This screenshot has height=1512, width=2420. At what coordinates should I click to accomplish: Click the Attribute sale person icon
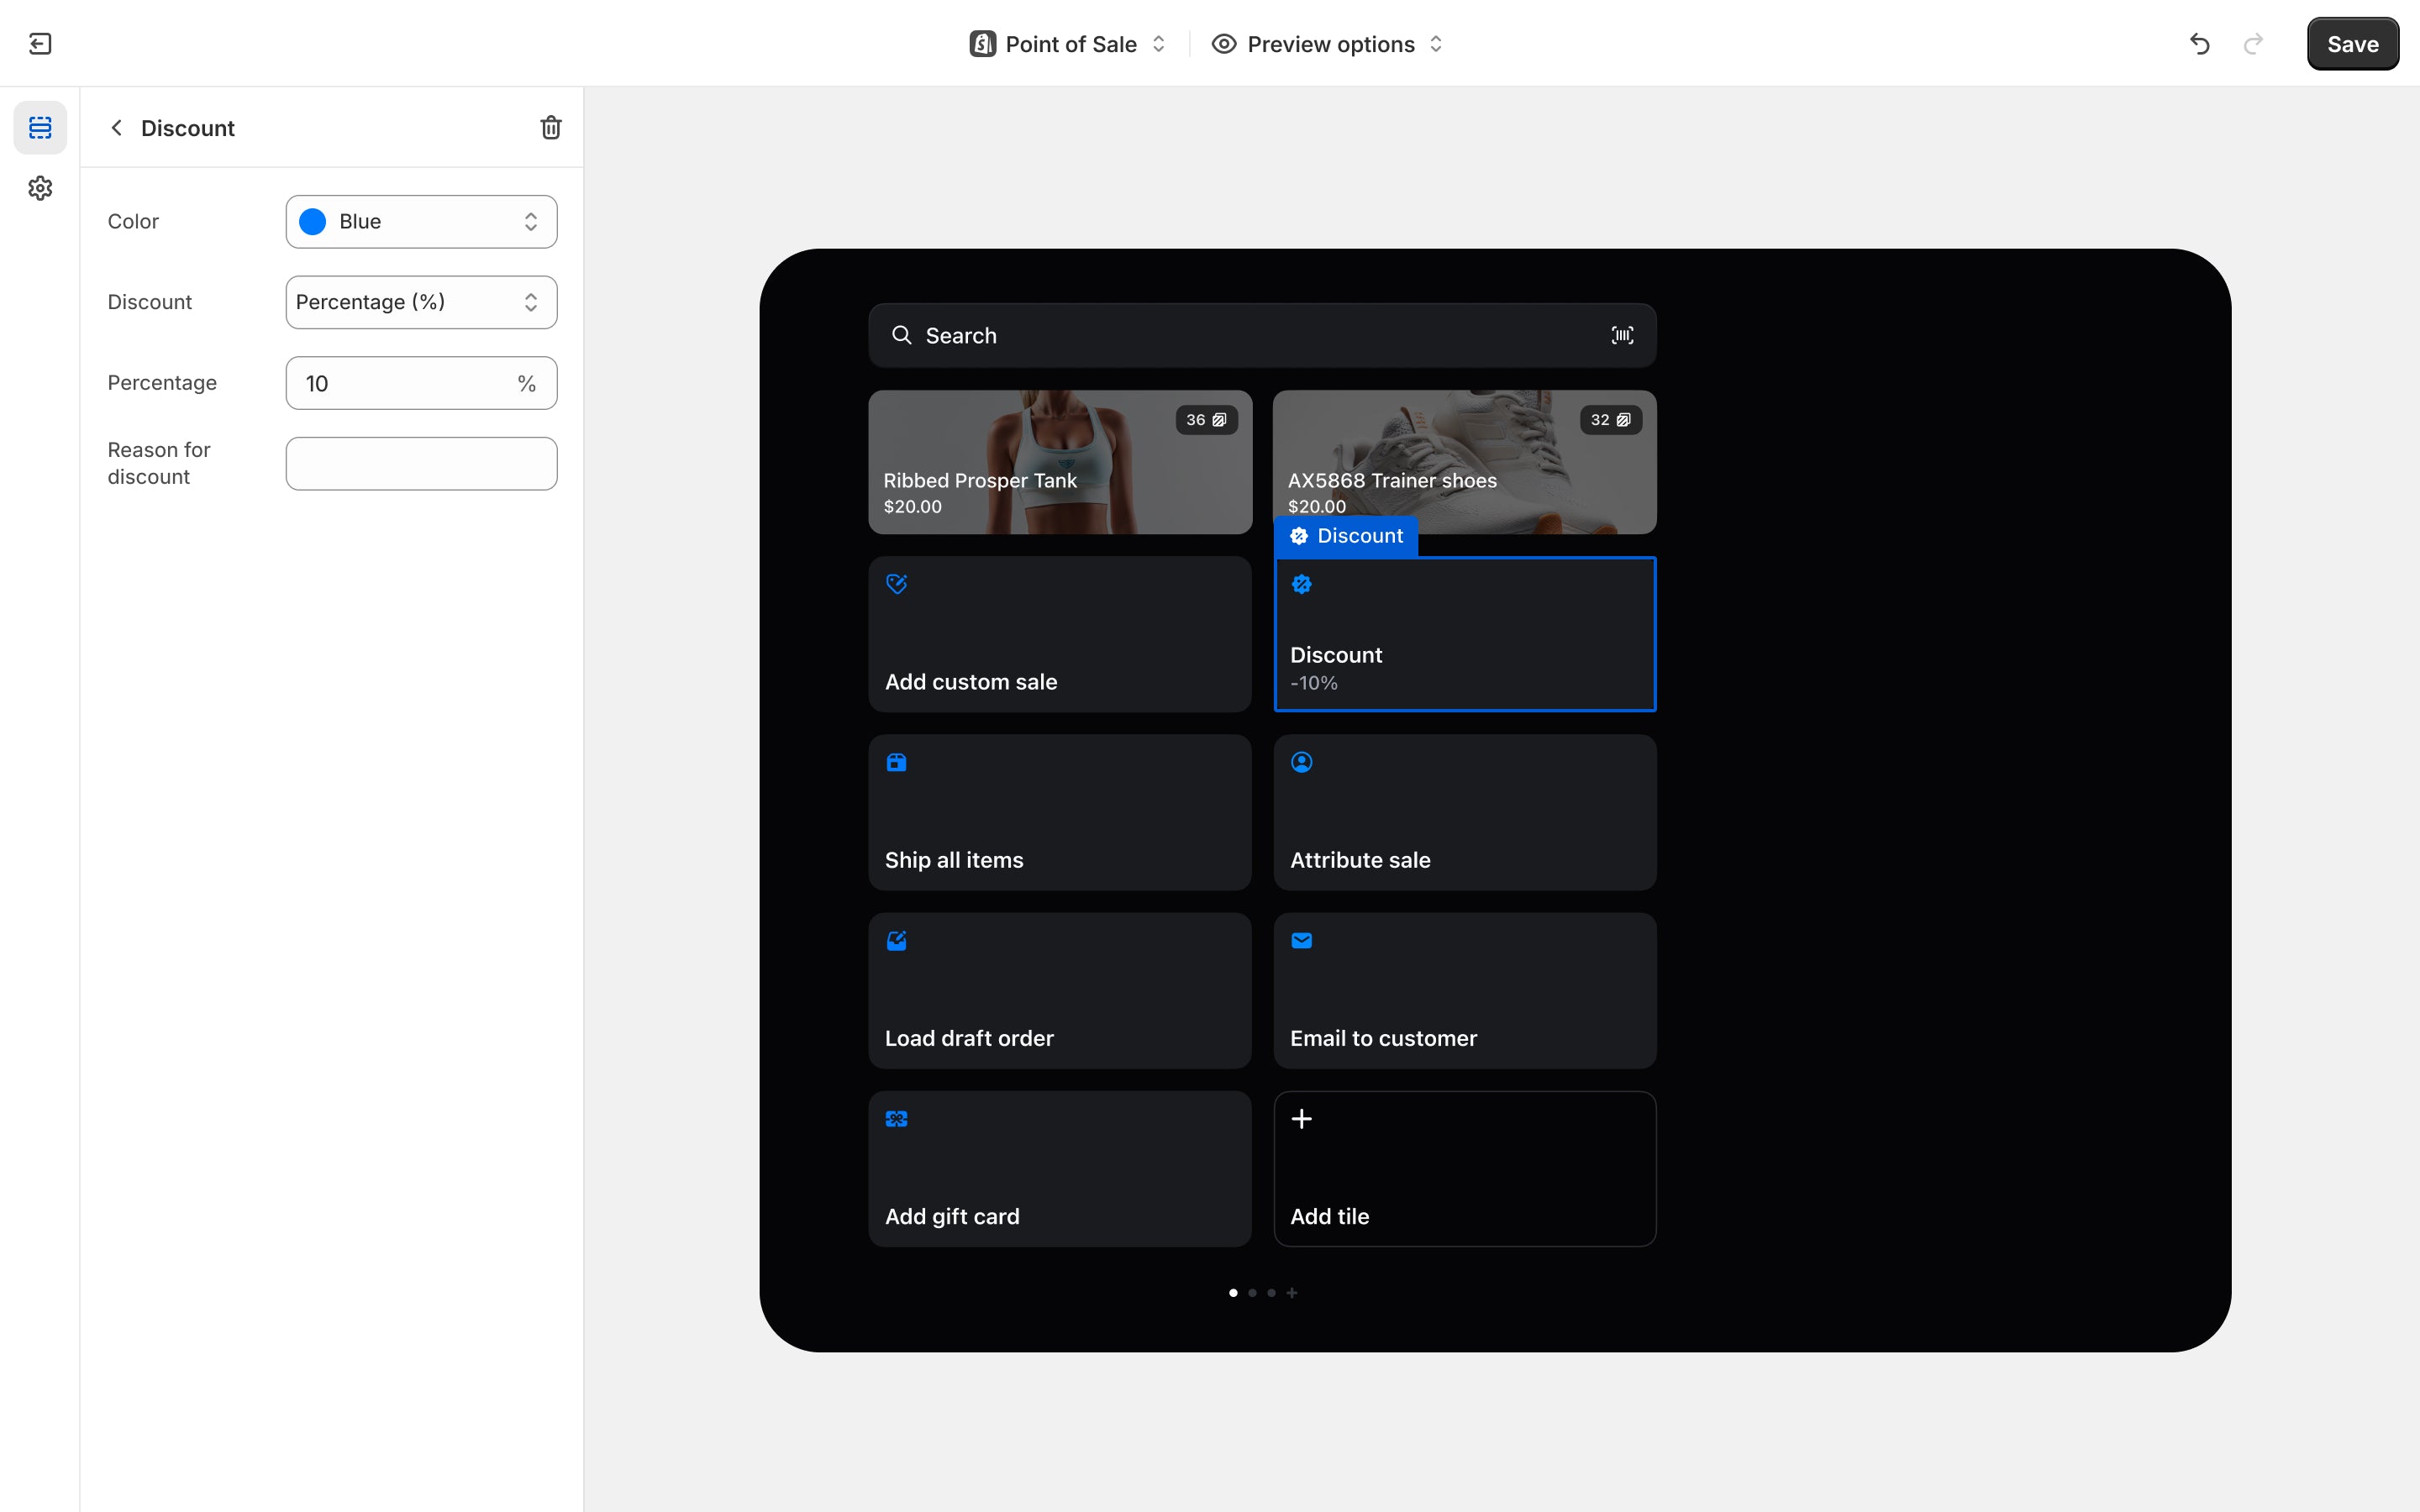click(1302, 762)
